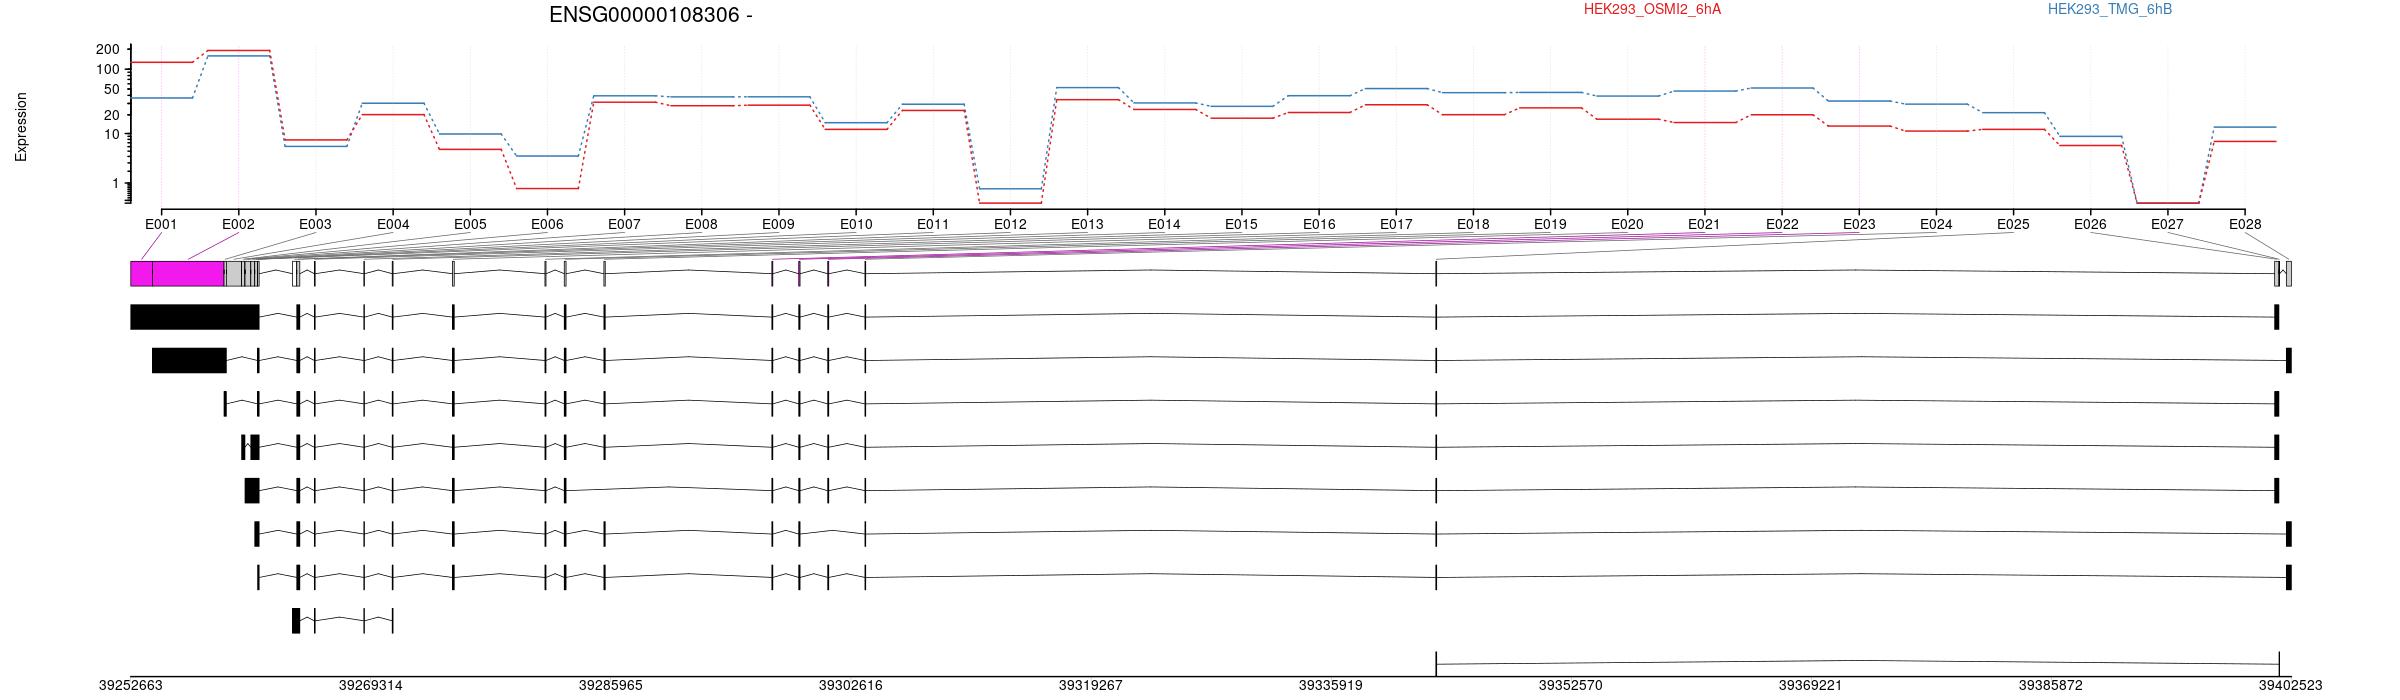Click the red expression line at E006
Image resolution: width=2400 pixels, height=700 pixels.
(547, 188)
